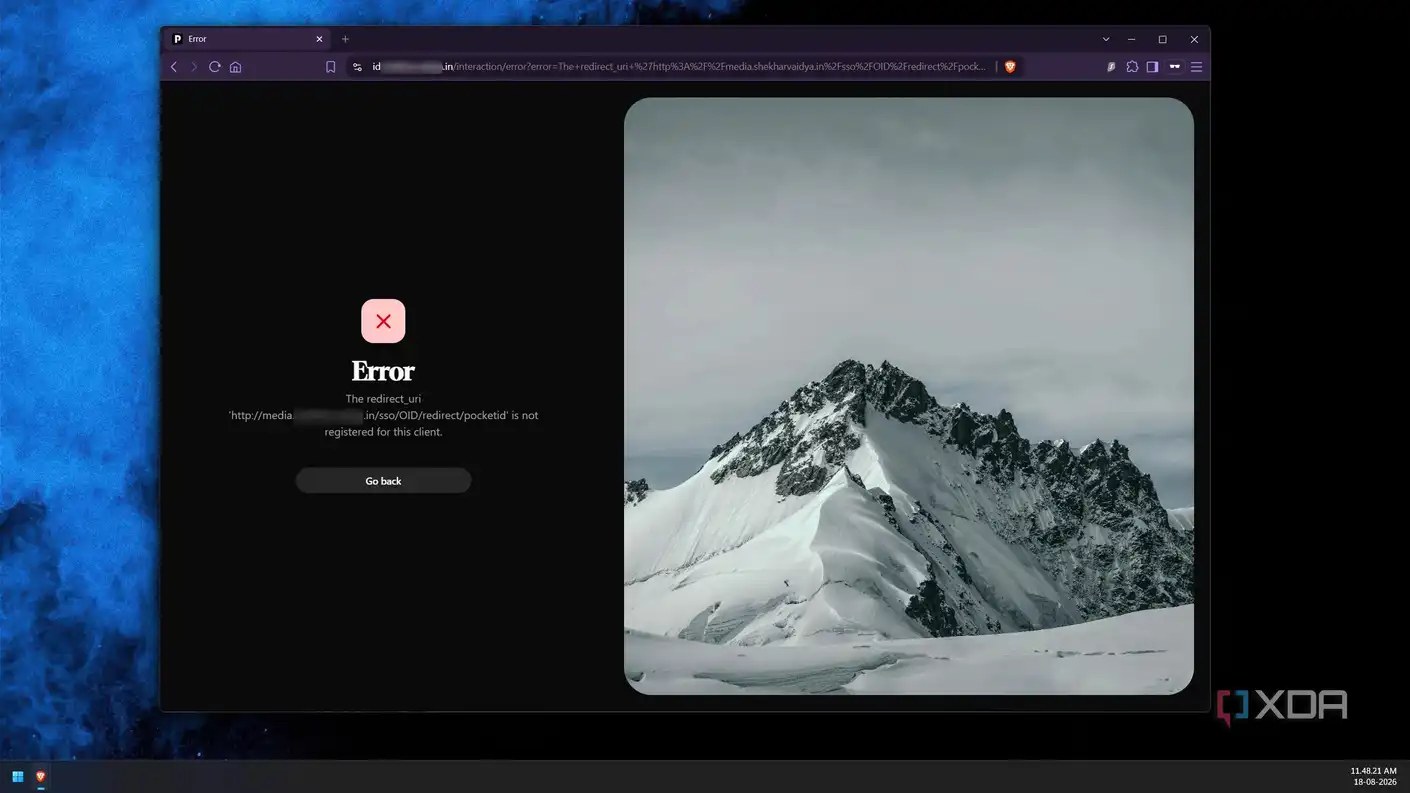Click the Error heading
This screenshot has width=1410, height=793.
tap(383, 371)
